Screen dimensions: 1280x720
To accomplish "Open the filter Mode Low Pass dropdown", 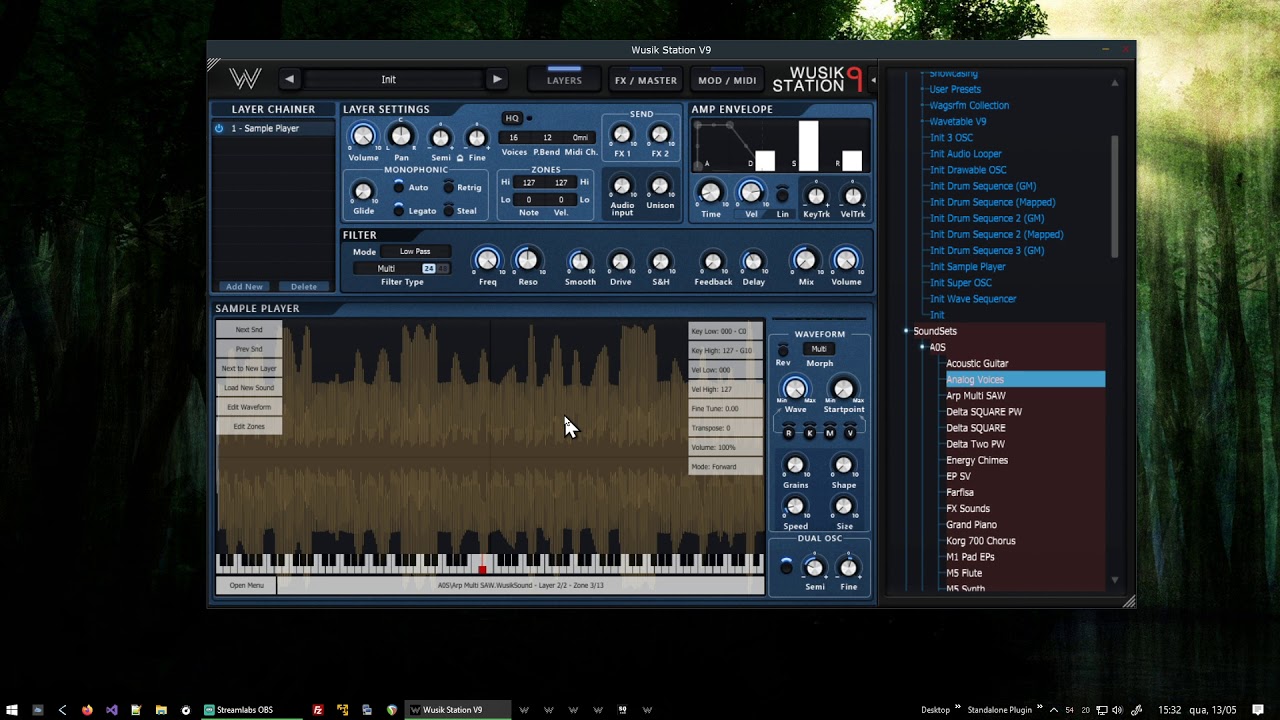I will (x=415, y=251).
